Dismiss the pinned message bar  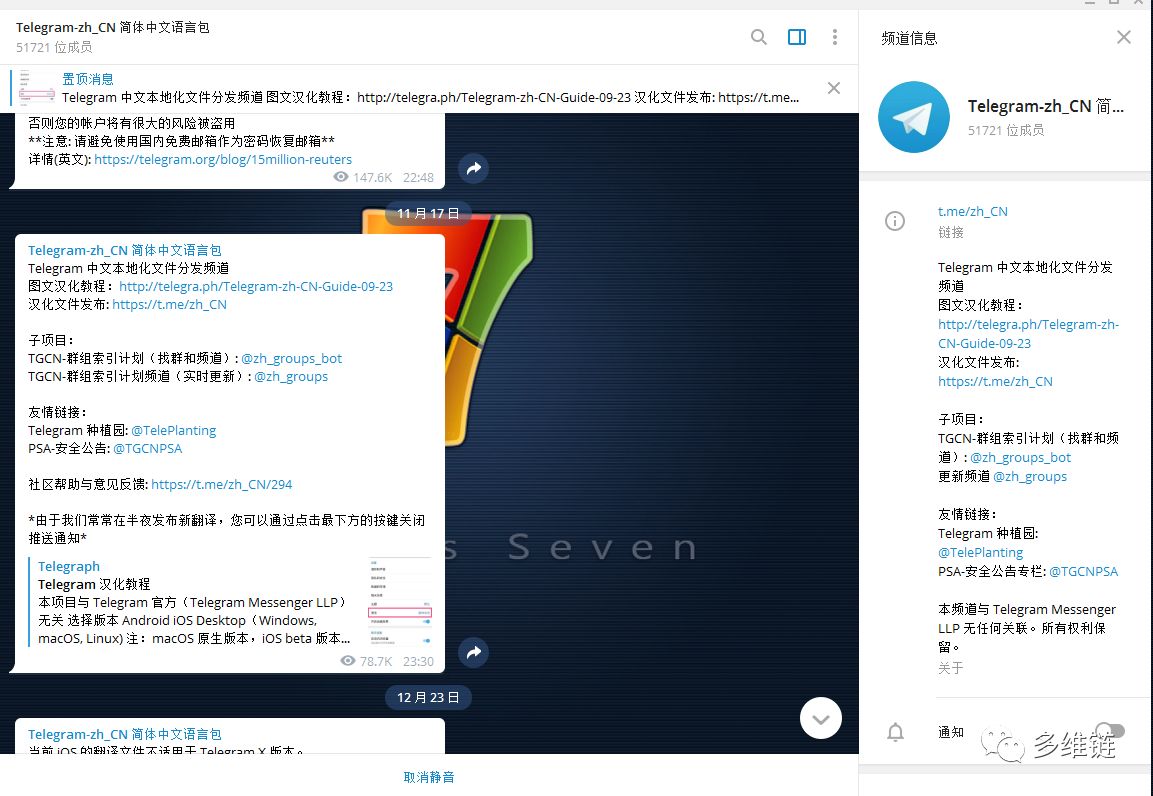(x=834, y=88)
